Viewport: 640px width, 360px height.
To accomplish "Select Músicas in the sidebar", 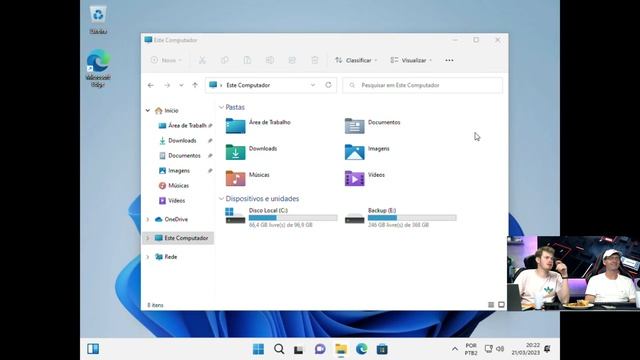I will pos(174,186).
